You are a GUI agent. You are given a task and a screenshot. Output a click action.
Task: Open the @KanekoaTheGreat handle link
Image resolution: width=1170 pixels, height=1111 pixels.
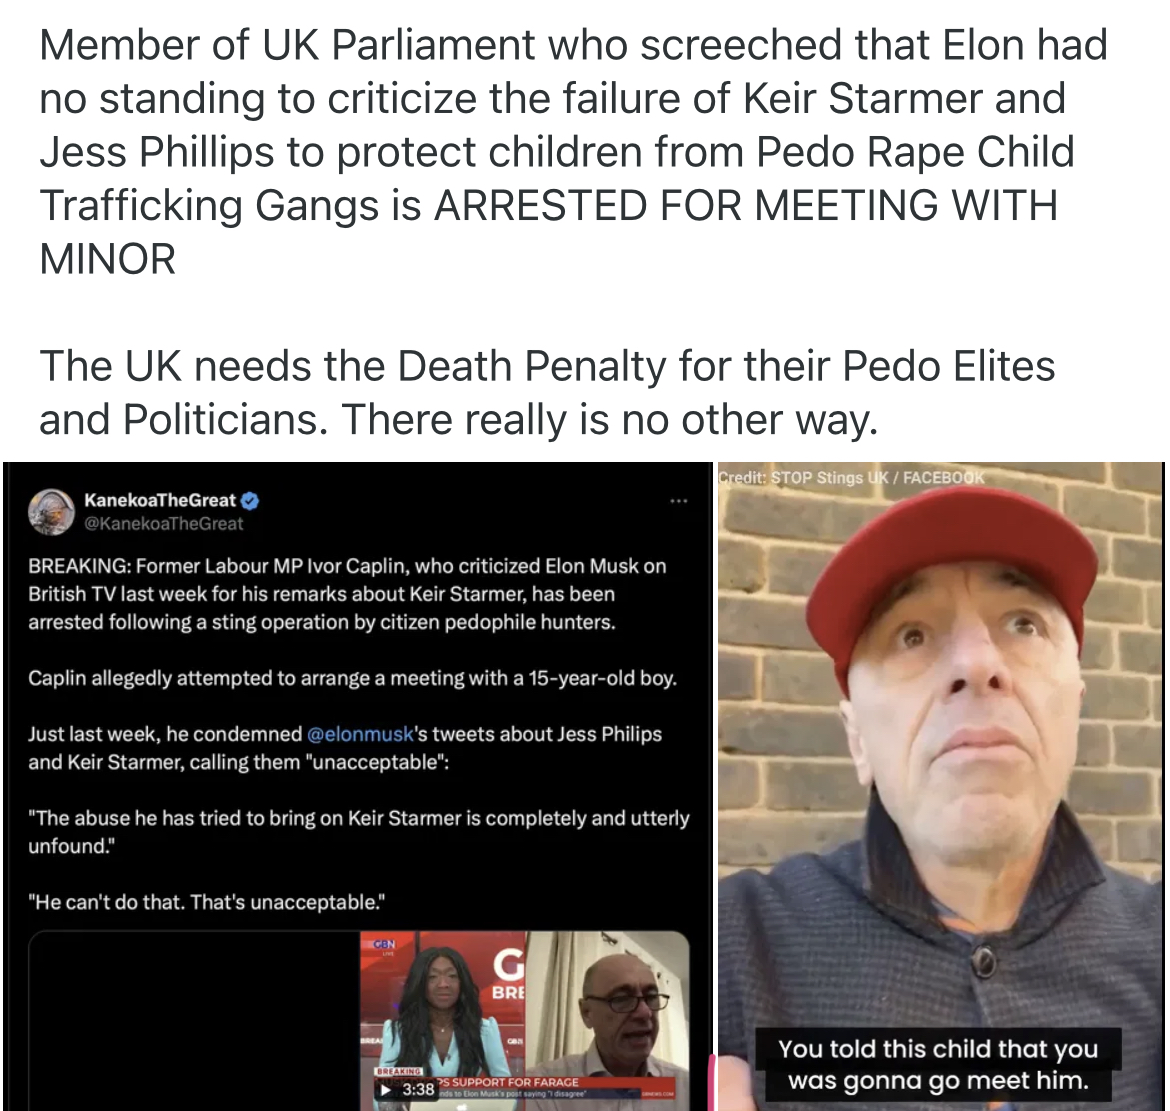pos(163,524)
